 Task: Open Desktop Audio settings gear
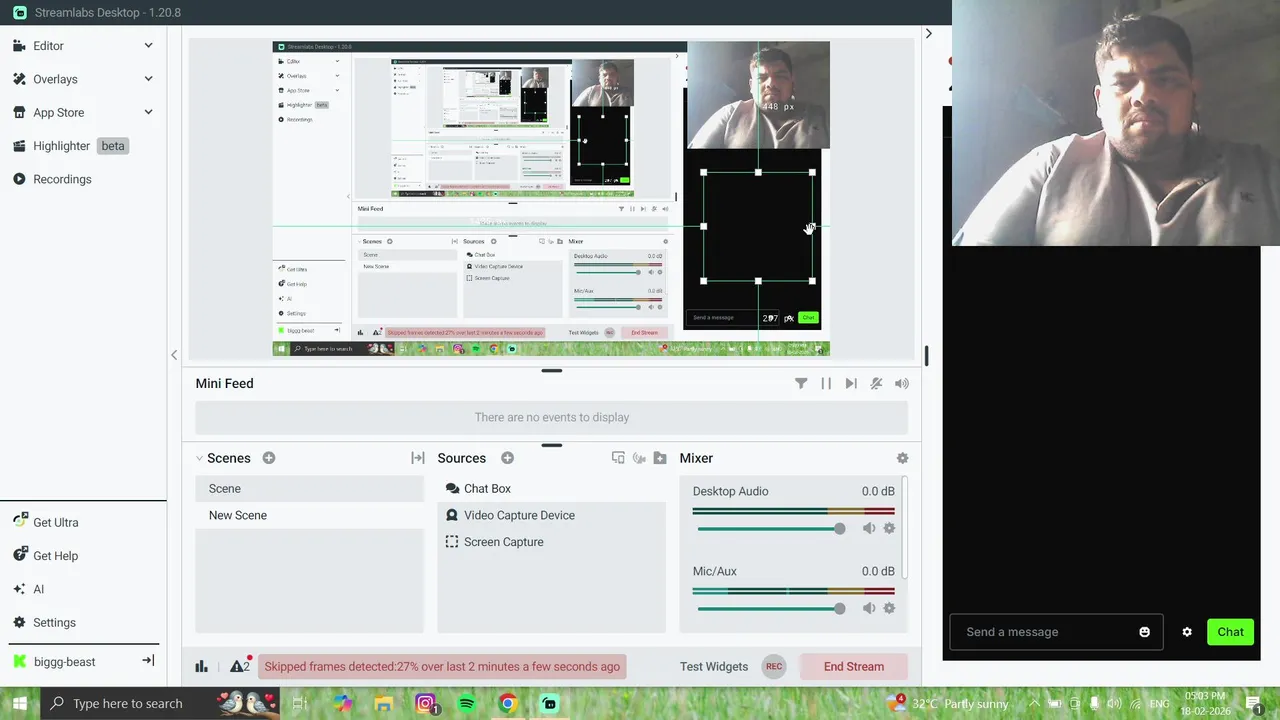(889, 528)
